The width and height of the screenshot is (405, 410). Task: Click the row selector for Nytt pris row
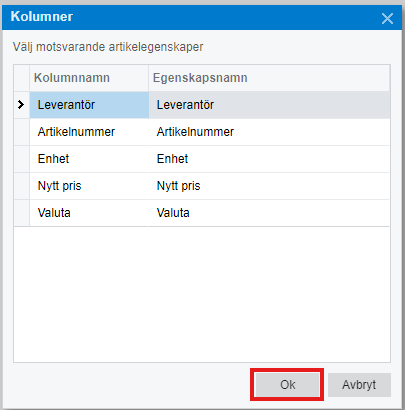click(22, 186)
